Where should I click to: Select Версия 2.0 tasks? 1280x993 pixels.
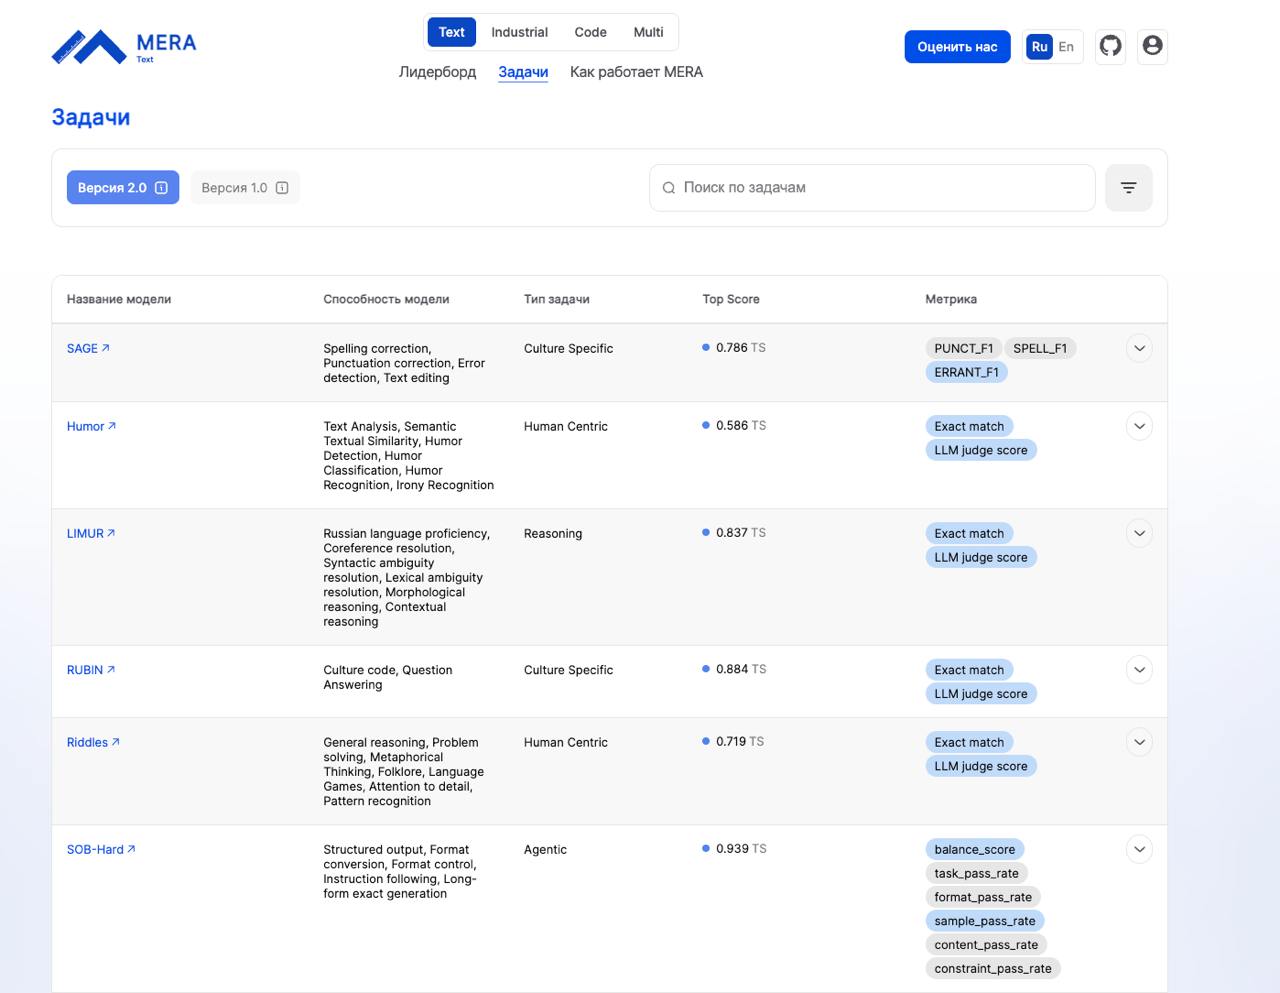pos(123,188)
